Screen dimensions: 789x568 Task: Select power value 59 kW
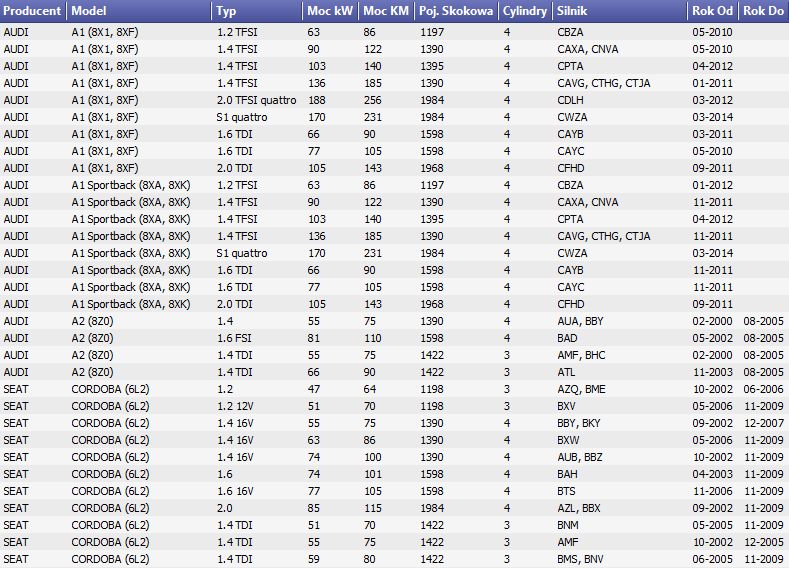[314, 559]
